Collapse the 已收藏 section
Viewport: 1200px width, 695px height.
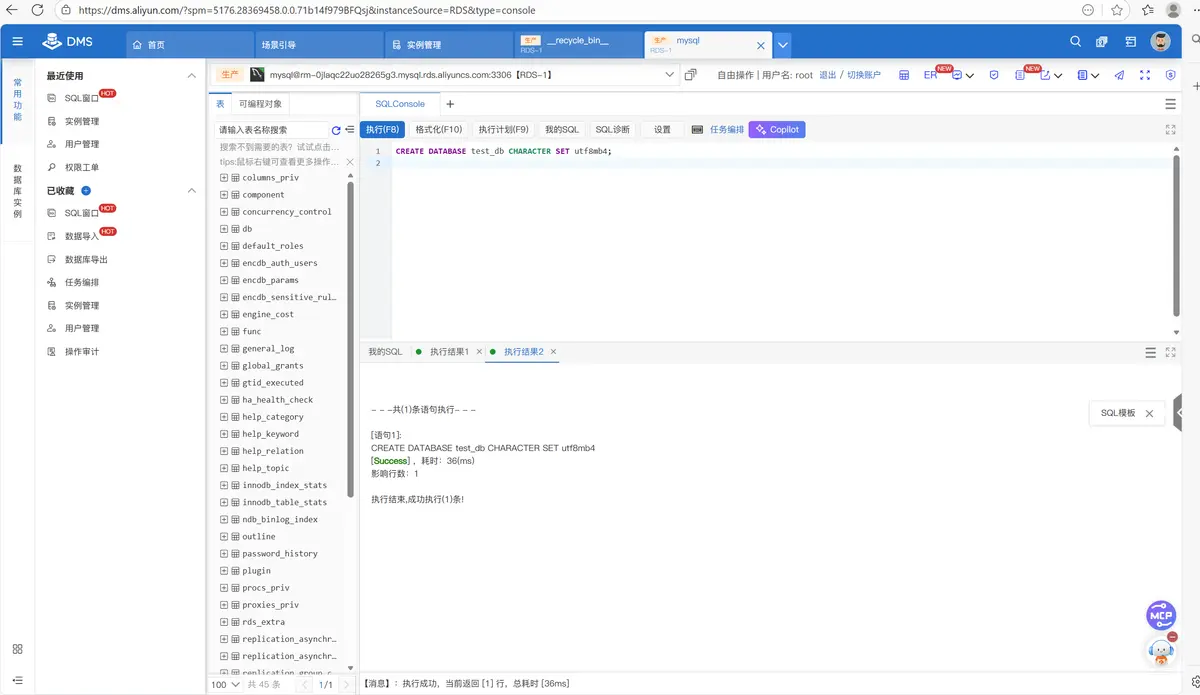(192, 190)
